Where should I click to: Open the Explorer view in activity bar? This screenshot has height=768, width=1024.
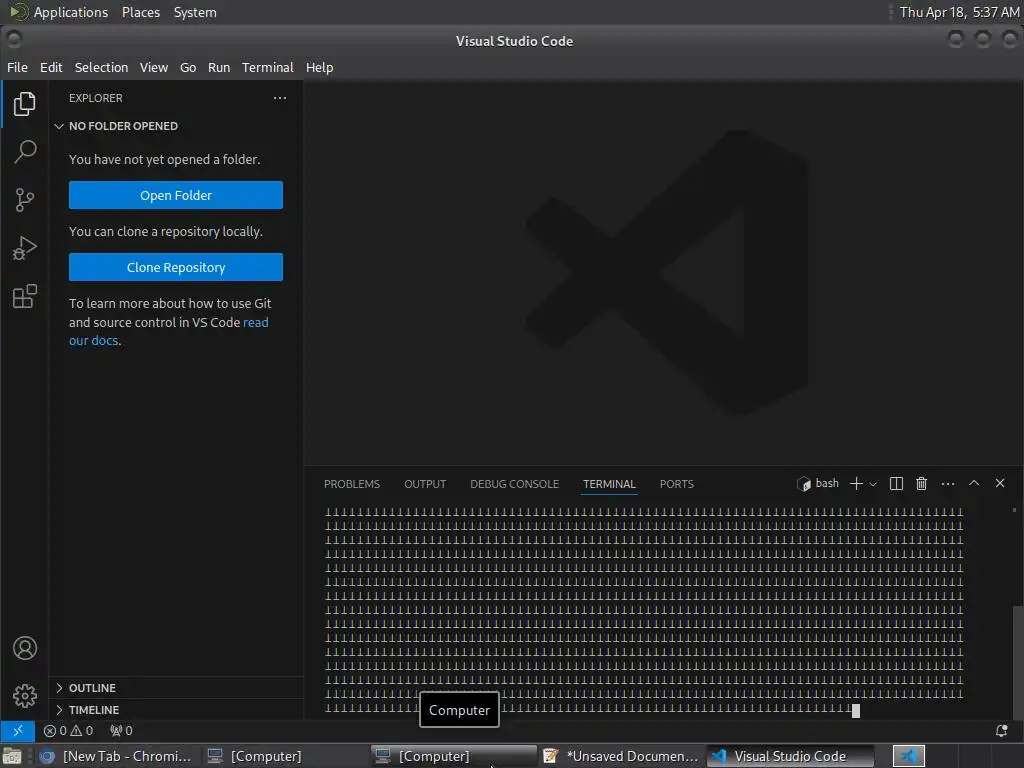click(24, 104)
